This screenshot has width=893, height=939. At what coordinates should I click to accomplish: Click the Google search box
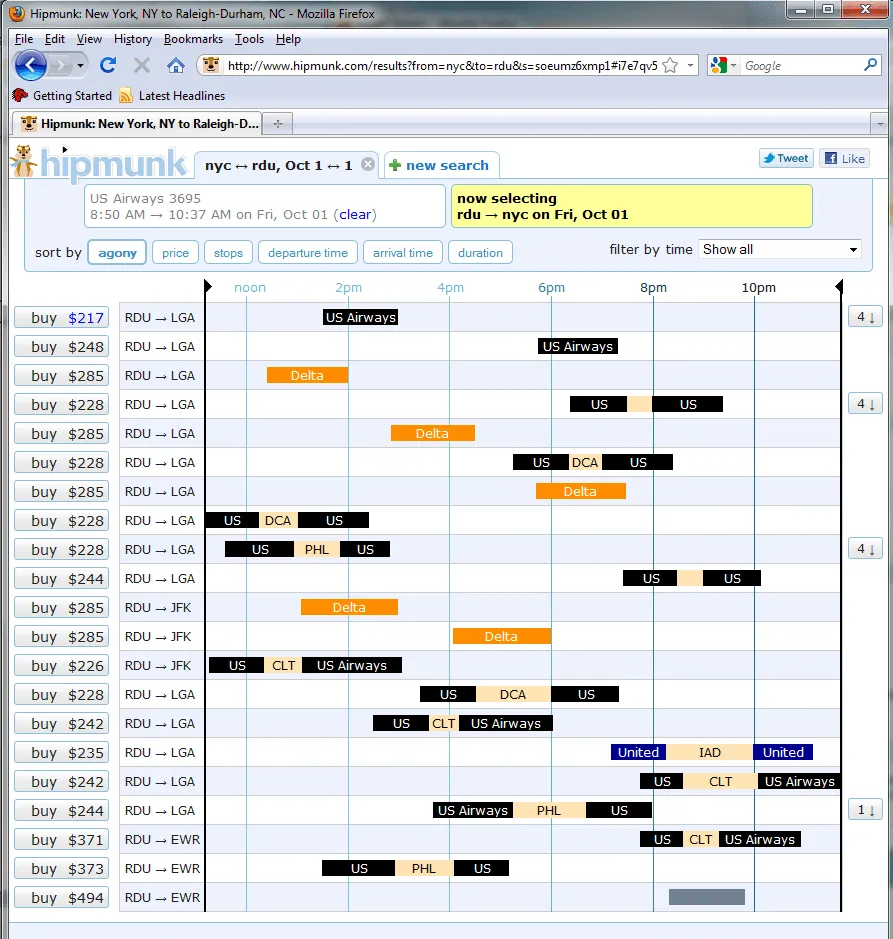[801, 65]
